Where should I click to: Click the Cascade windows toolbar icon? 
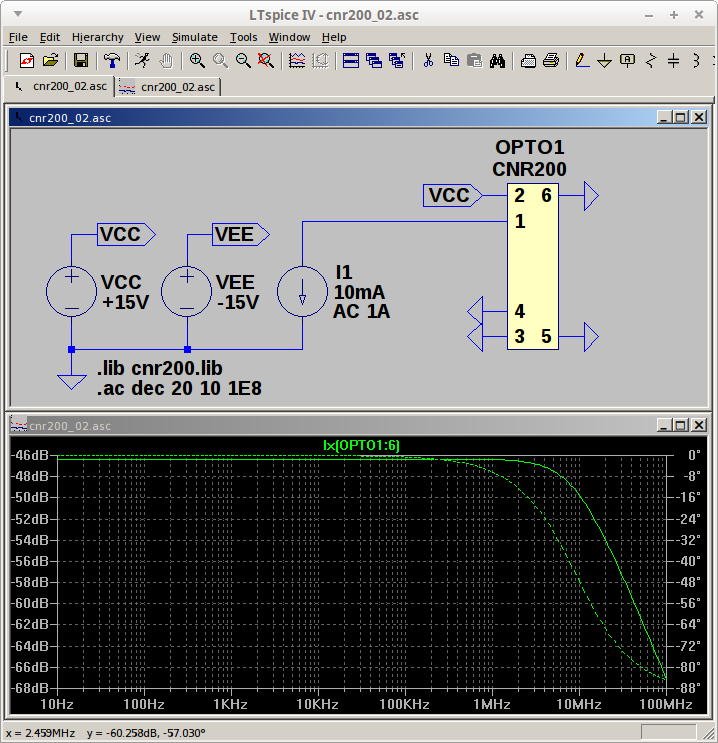coord(374,61)
